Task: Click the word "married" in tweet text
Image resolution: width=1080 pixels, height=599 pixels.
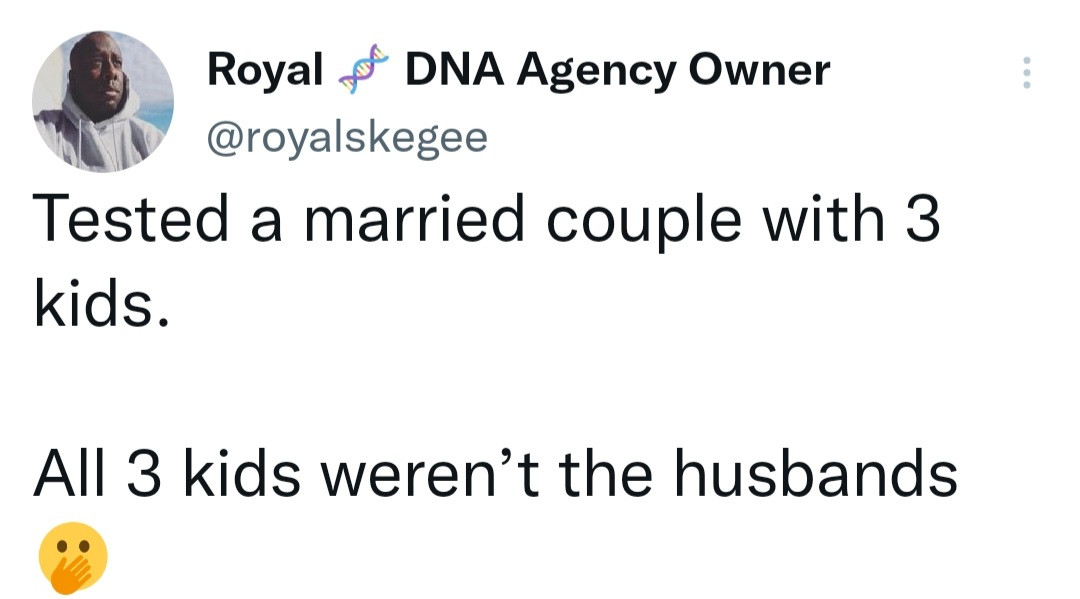Action: [415, 218]
